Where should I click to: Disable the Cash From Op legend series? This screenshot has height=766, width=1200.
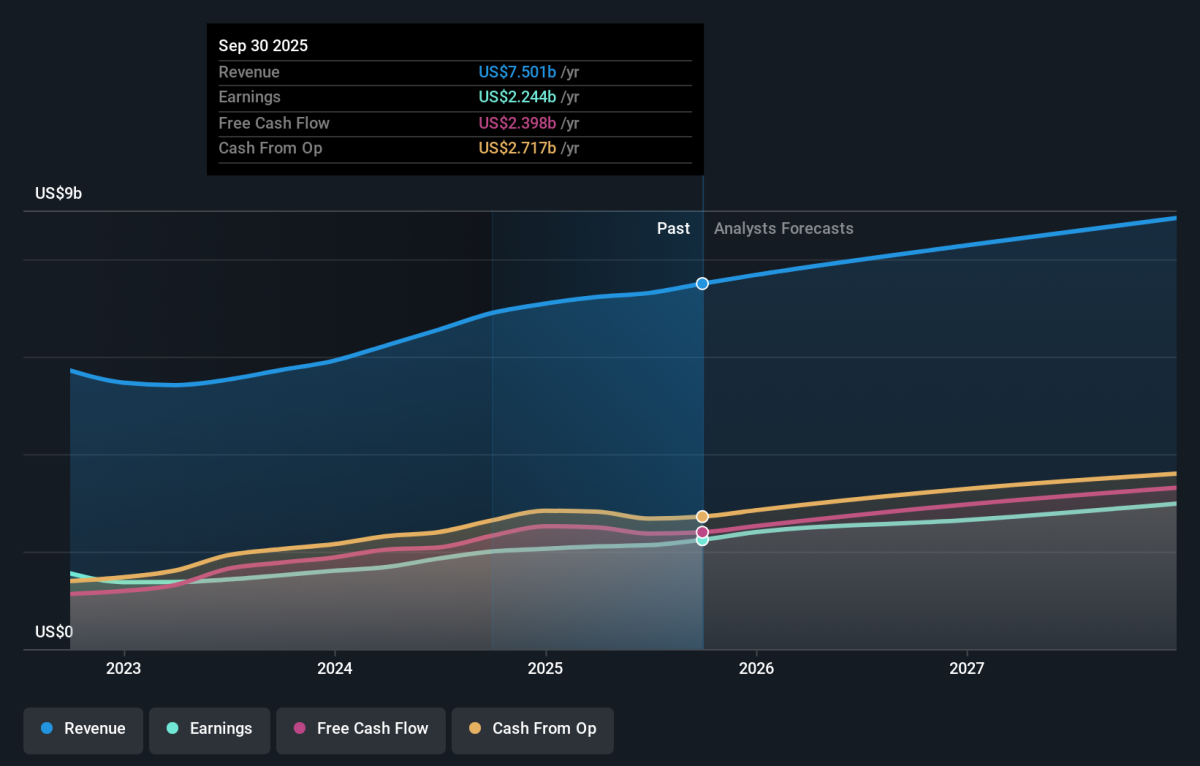pyautogui.click(x=532, y=729)
